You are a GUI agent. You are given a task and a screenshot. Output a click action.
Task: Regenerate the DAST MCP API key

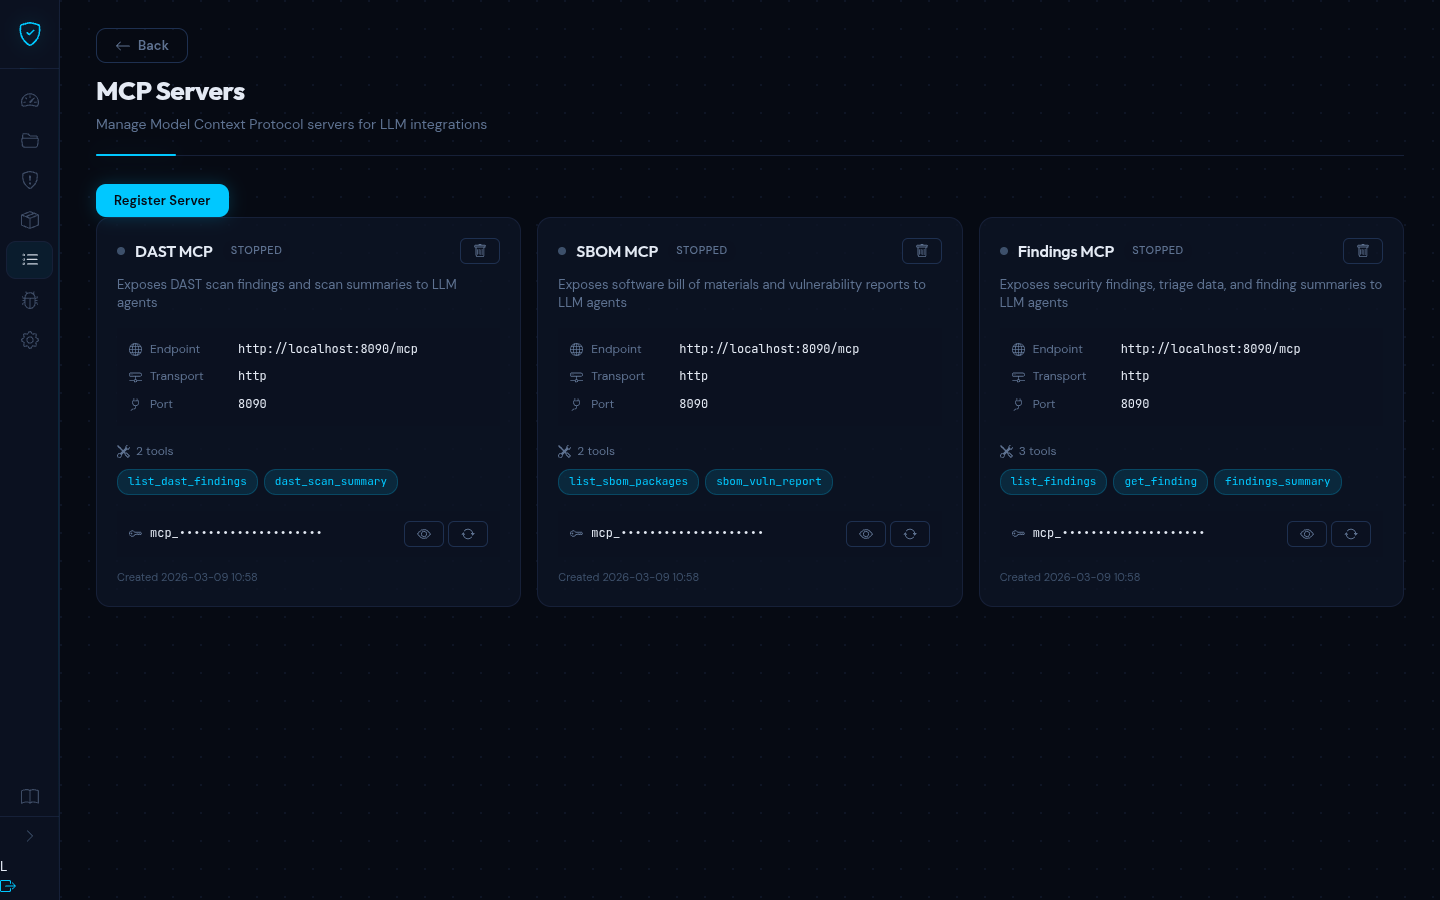tap(468, 534)
